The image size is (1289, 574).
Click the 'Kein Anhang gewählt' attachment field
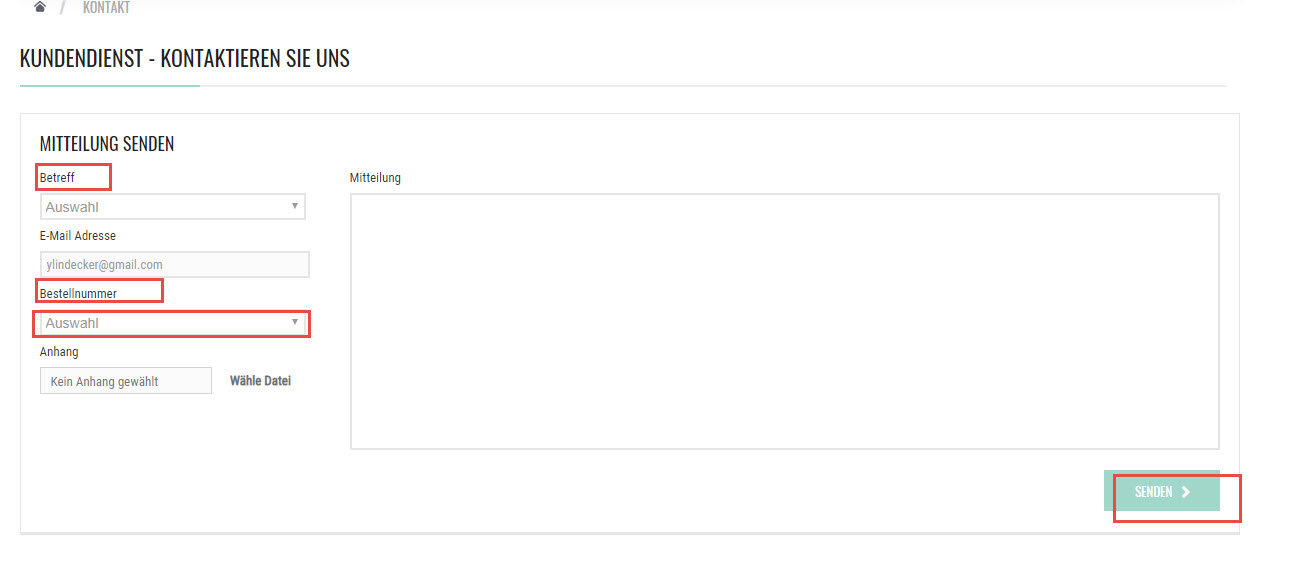(126, 381)
